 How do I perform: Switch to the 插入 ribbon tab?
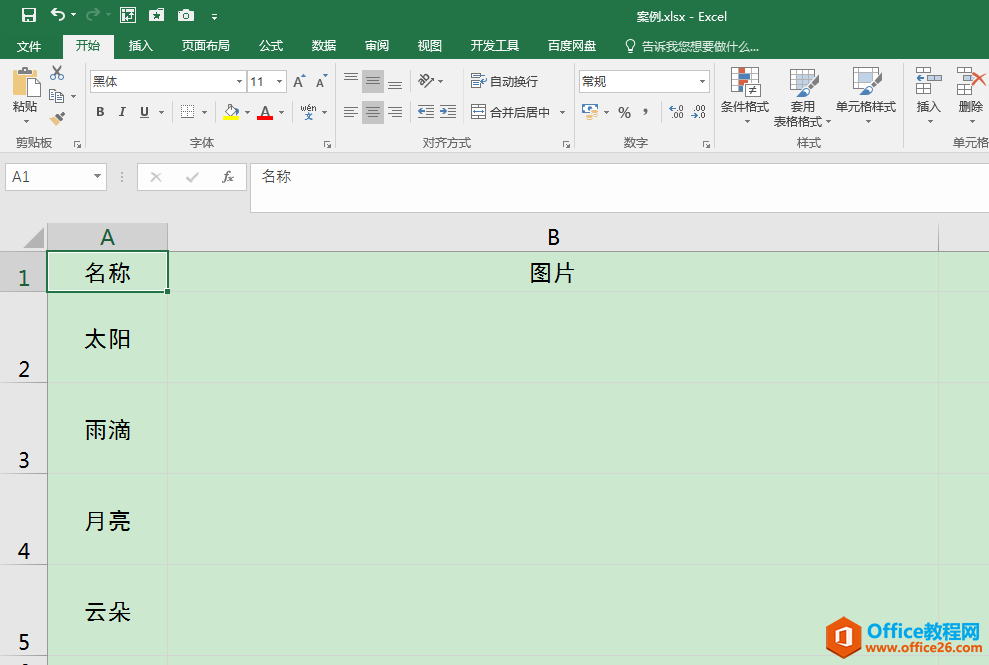click(x=141, y=46)
